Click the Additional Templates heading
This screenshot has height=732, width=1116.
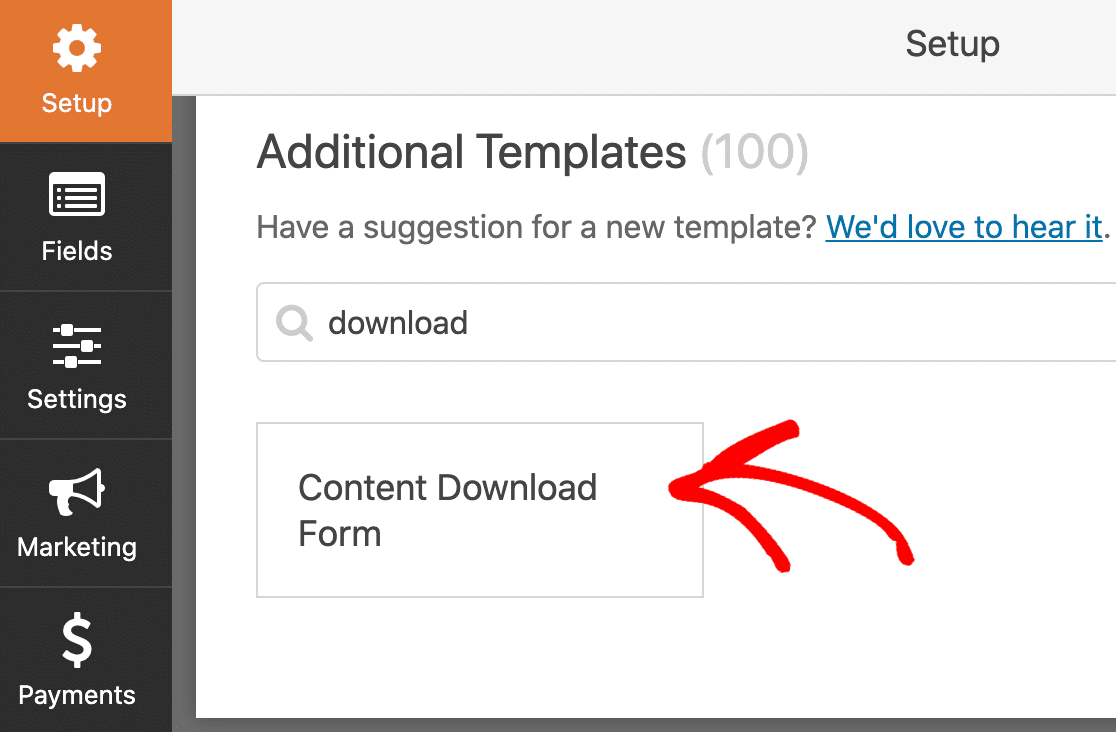click(472, 152)
